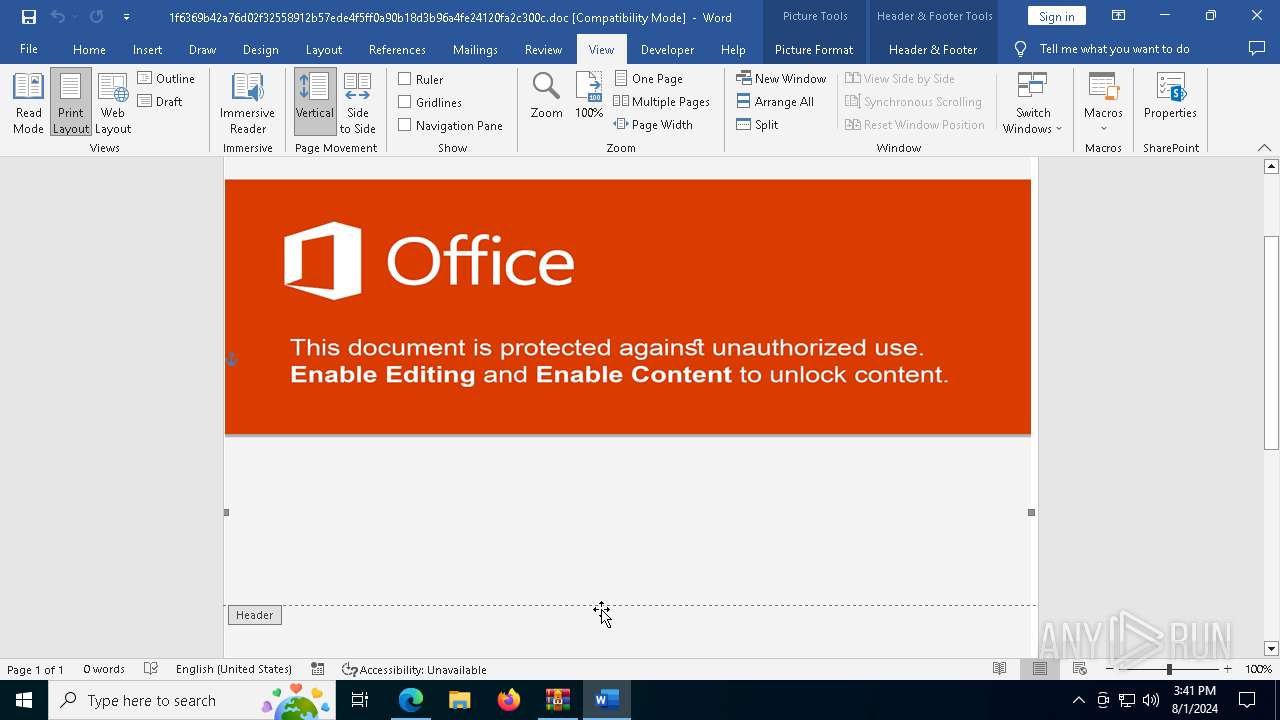Open the Developer tab

667,49
